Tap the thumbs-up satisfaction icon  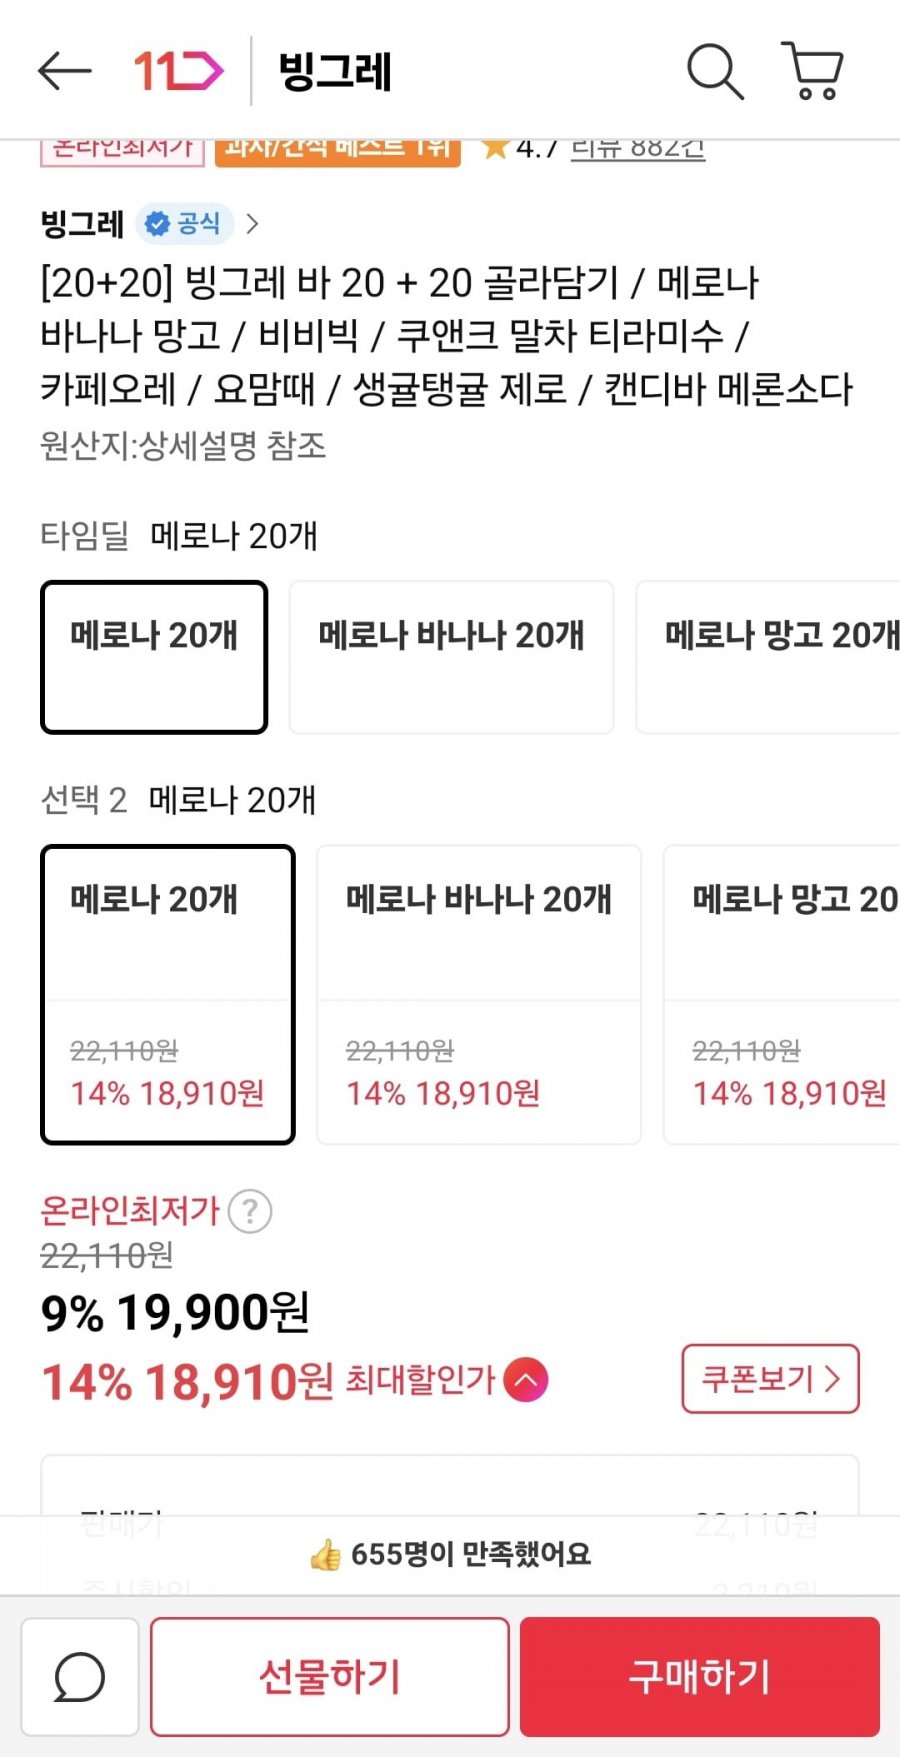tap(325, 1555)
